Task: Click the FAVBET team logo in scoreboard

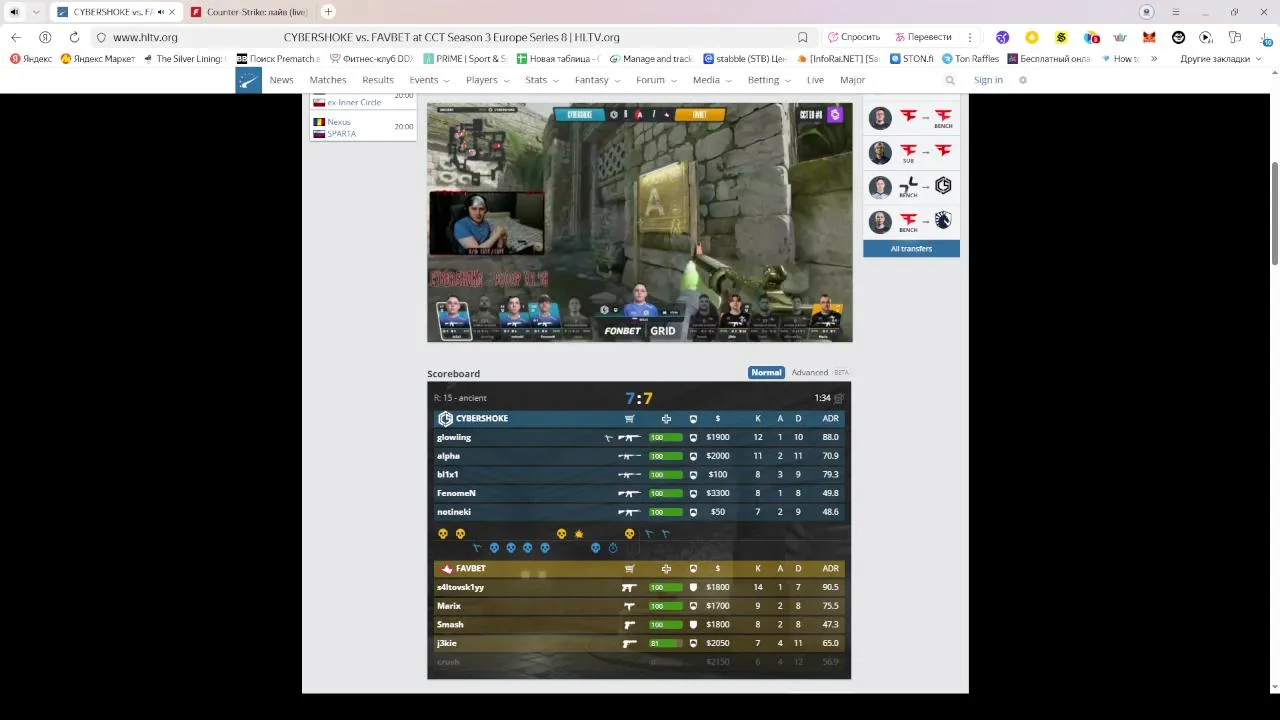Action: (446, 569)
